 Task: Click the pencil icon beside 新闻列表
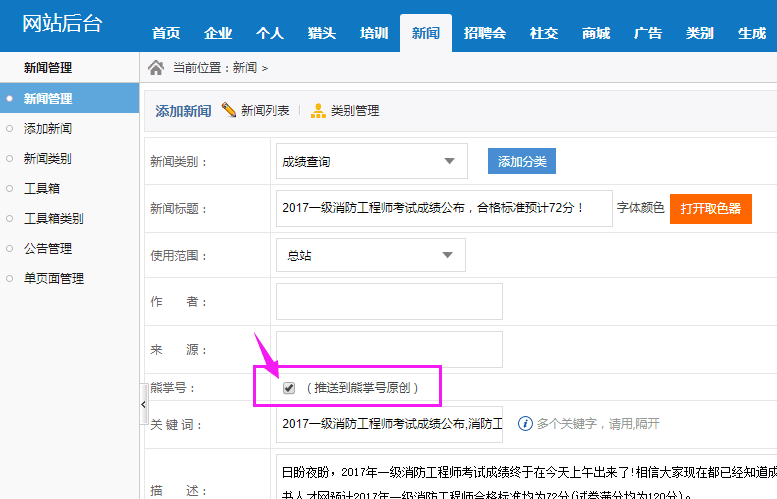pos(228,110)
